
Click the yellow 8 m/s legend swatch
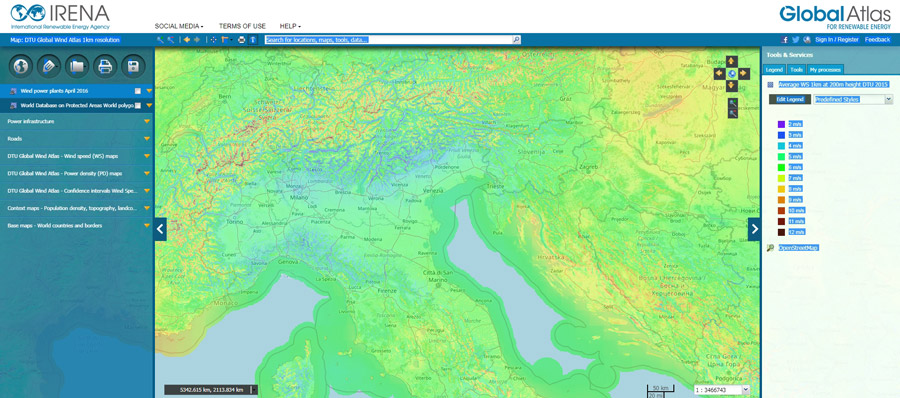point(781,189)
